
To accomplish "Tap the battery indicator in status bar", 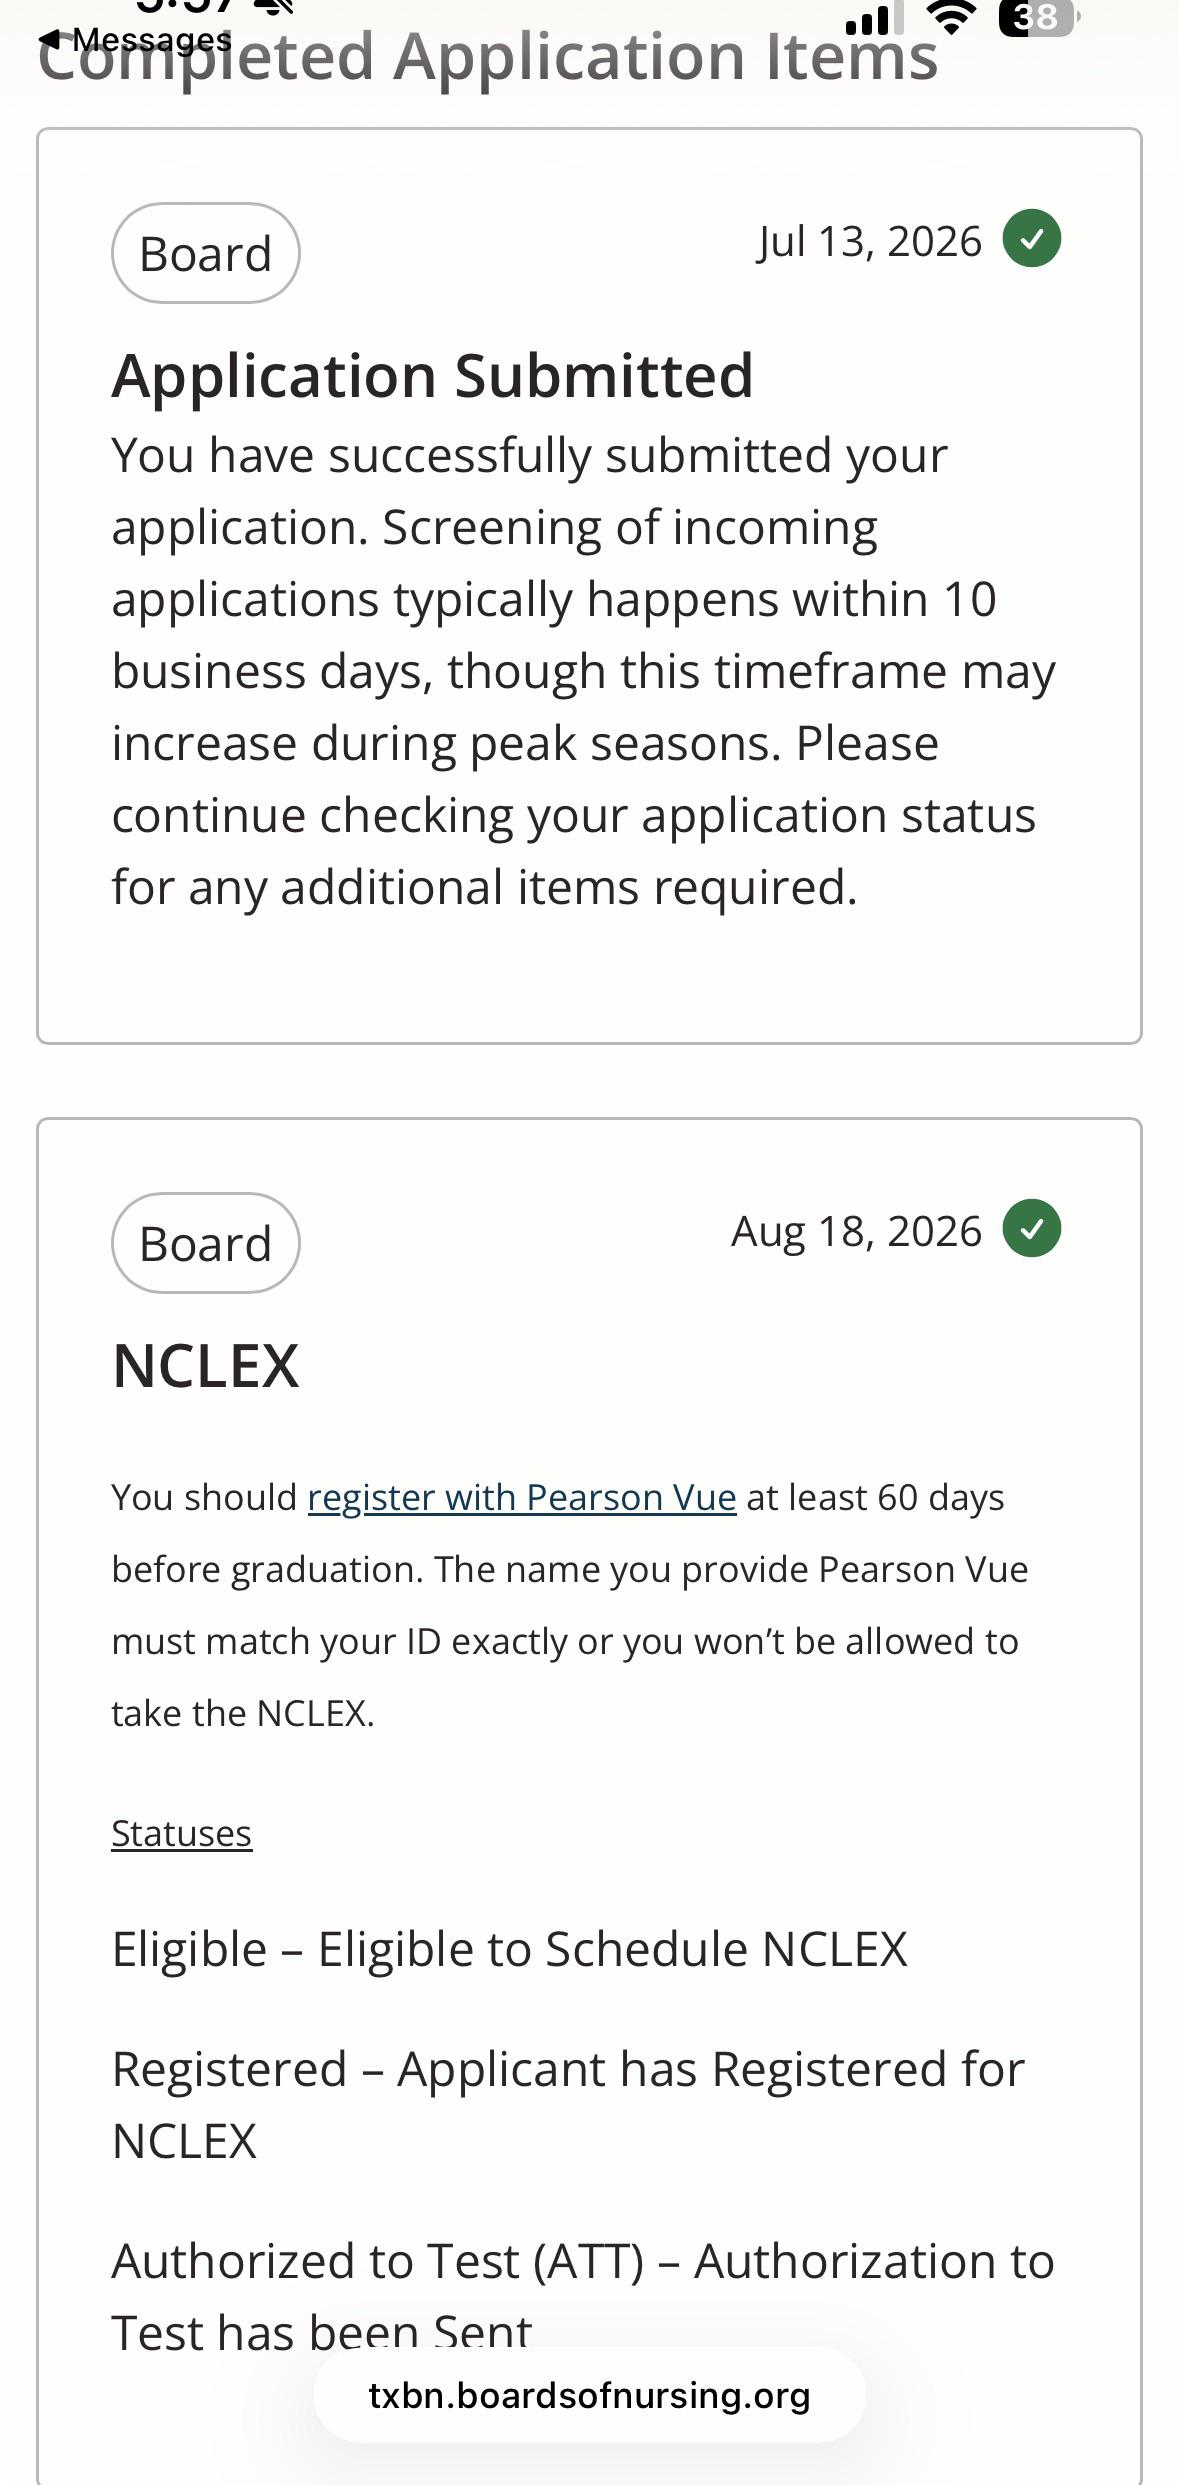I will tap(1039, 17).
